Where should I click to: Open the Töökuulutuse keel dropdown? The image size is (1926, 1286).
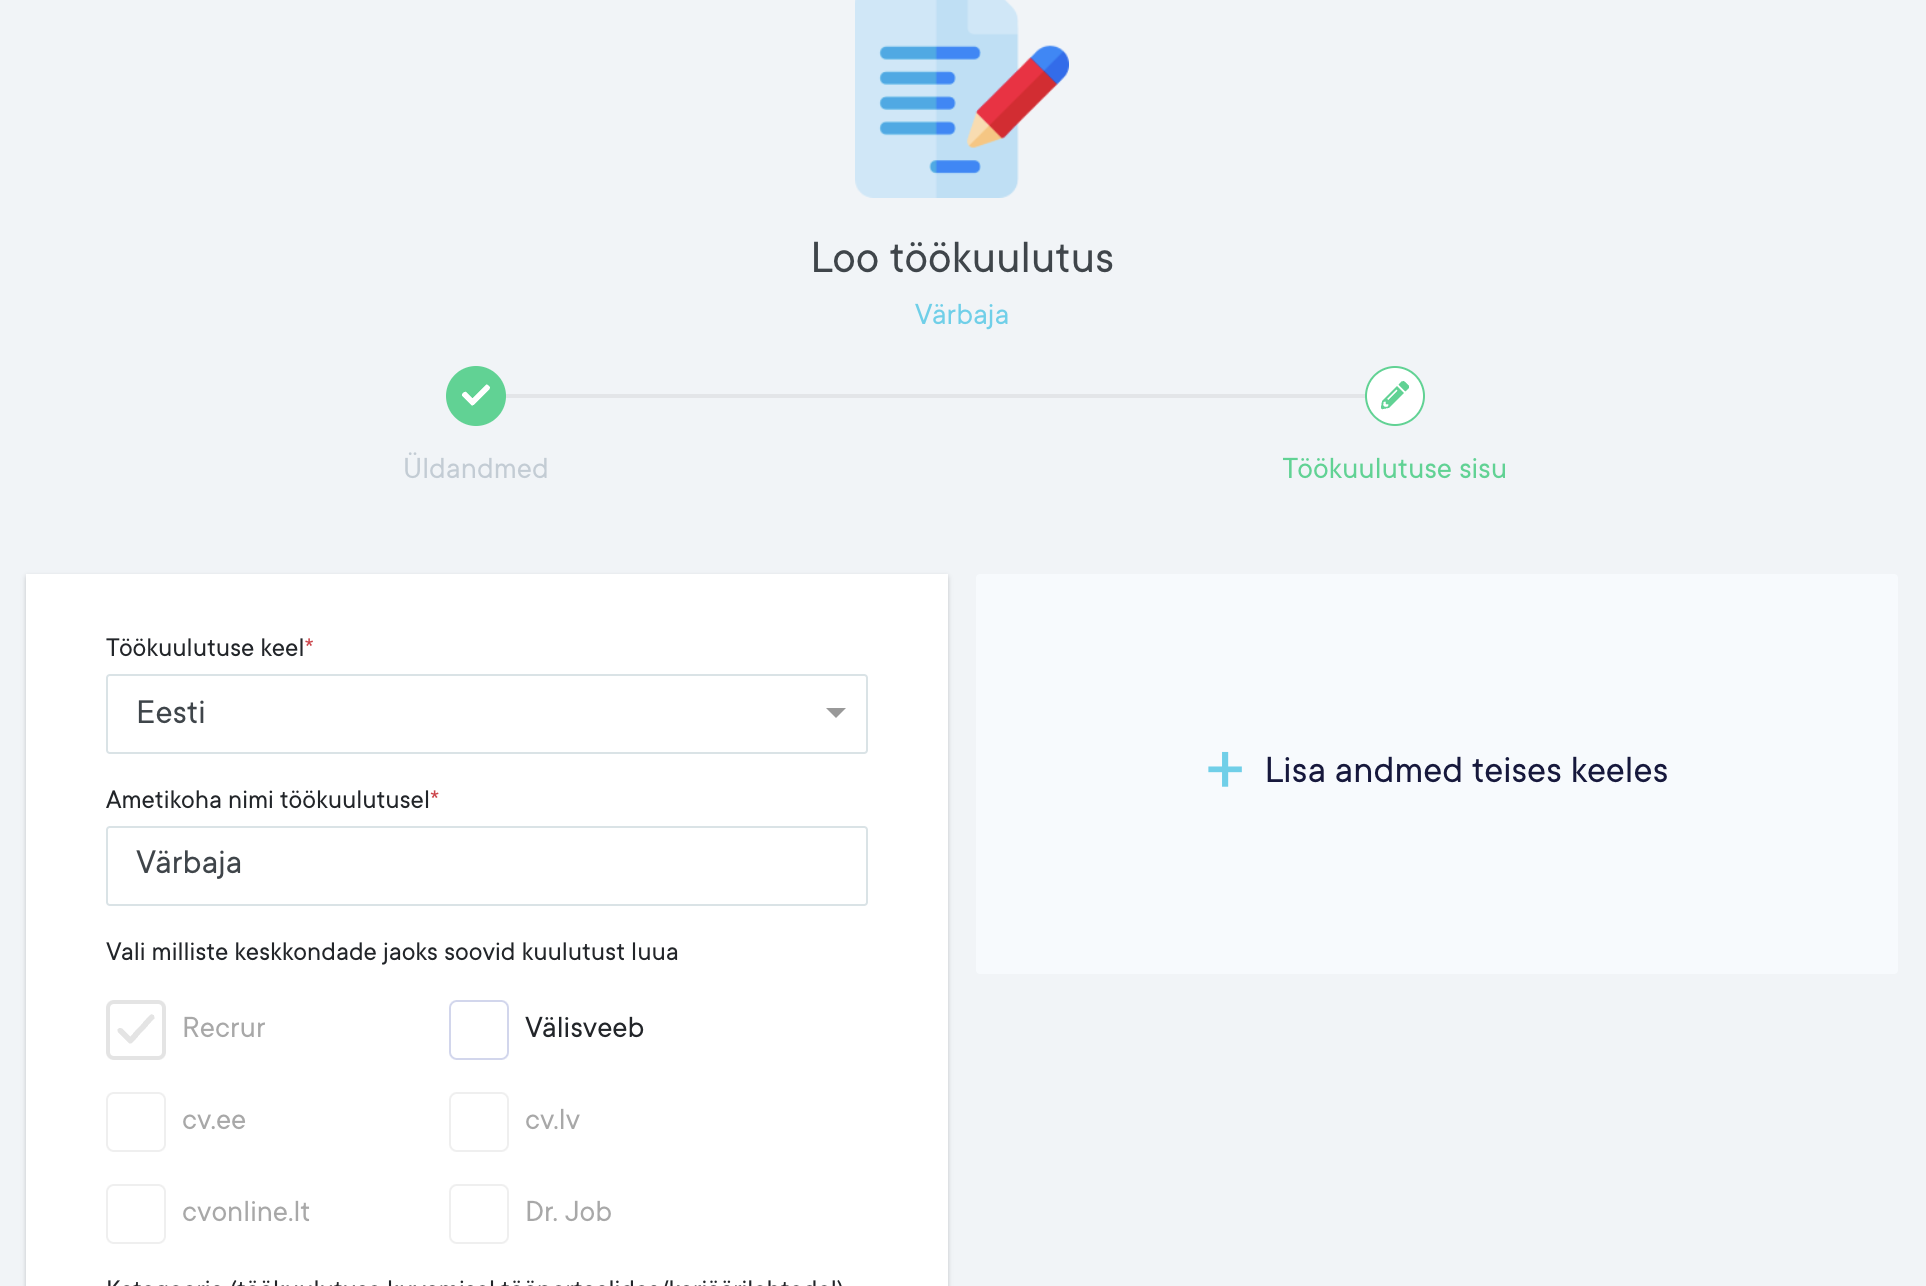pyautogui.click(x=470, y=713)
